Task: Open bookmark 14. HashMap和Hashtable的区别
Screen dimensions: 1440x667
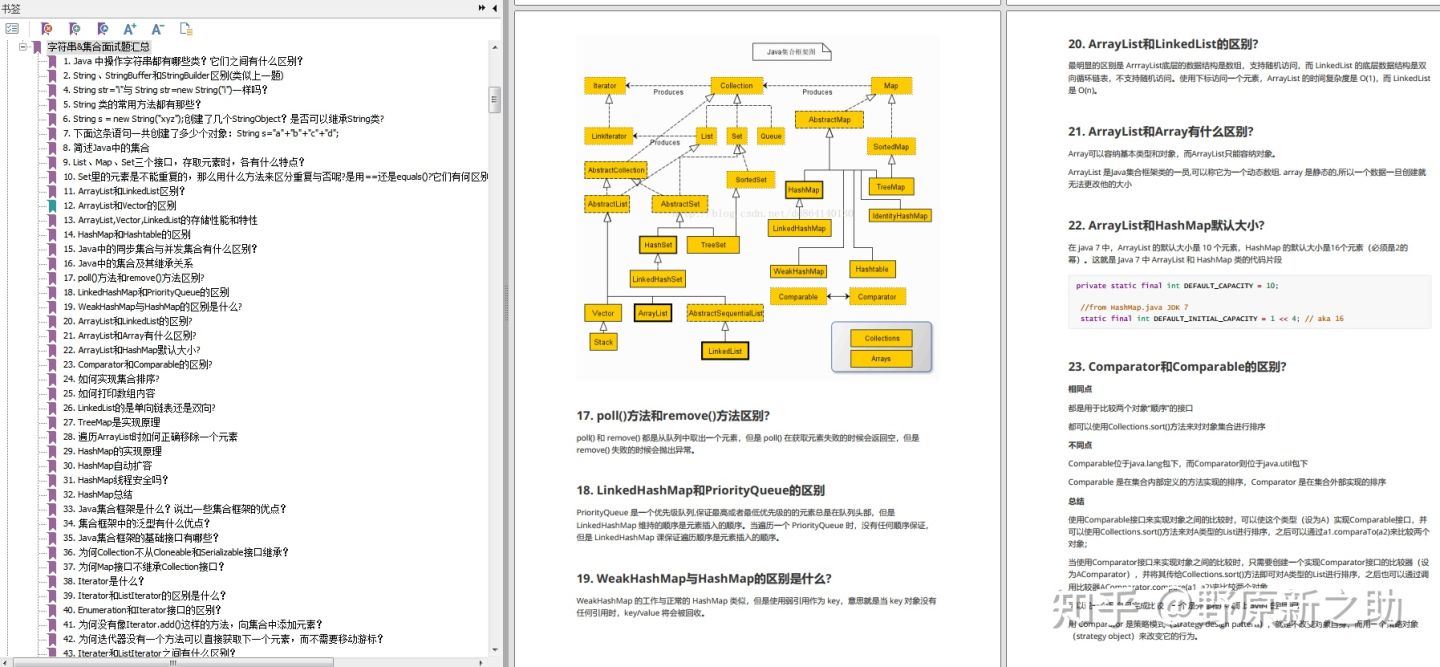Action: tap(126, 234)
